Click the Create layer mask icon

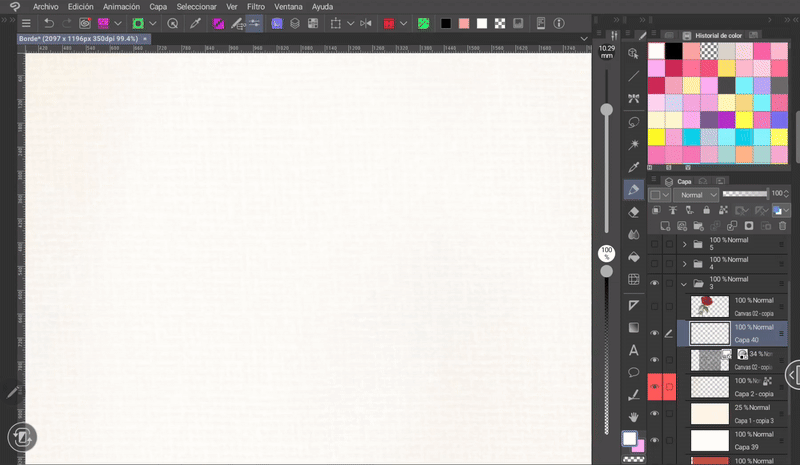coord(748,226)
